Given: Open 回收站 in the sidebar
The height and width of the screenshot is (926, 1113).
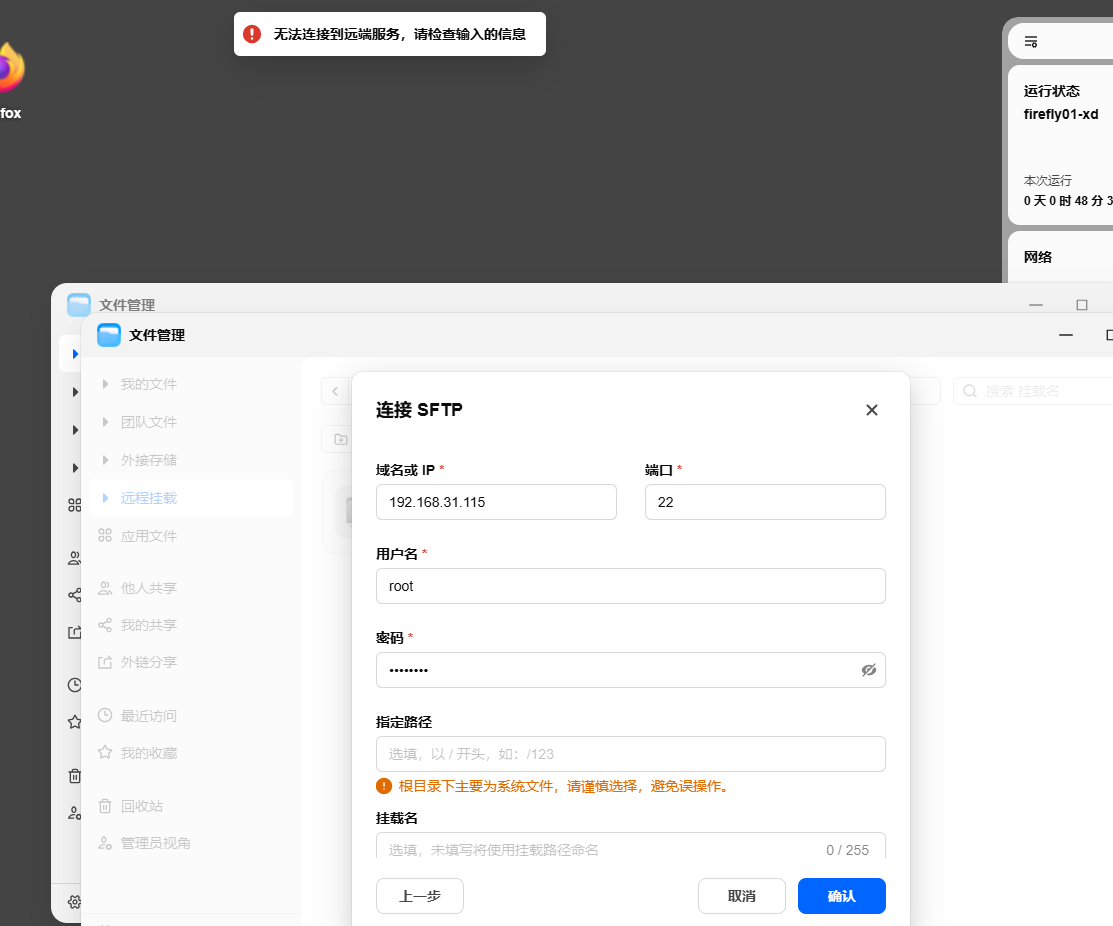Looking at the screenshot, I should tap(191, 806).
